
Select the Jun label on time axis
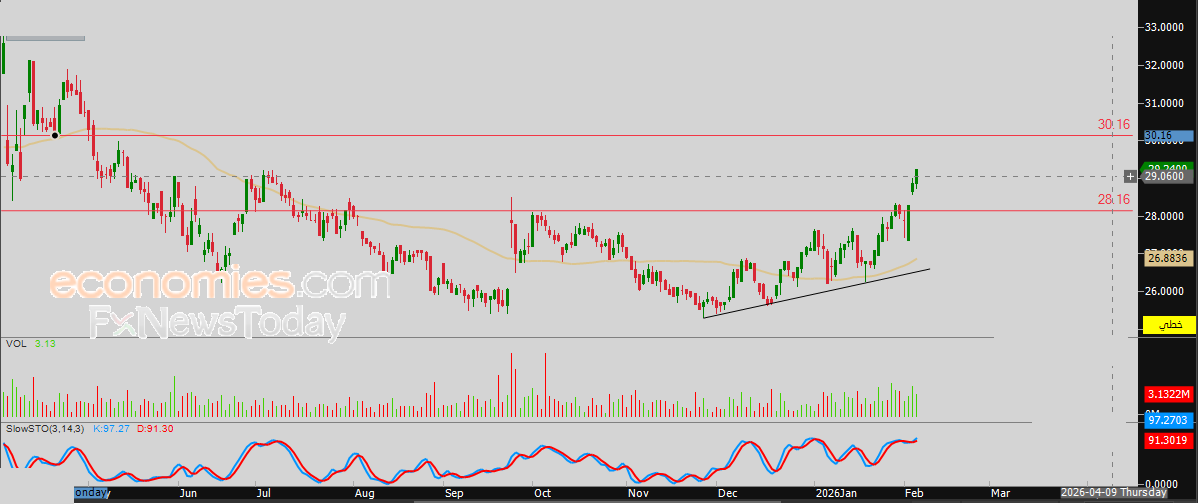pyautogui.click(x=188, y=493)
